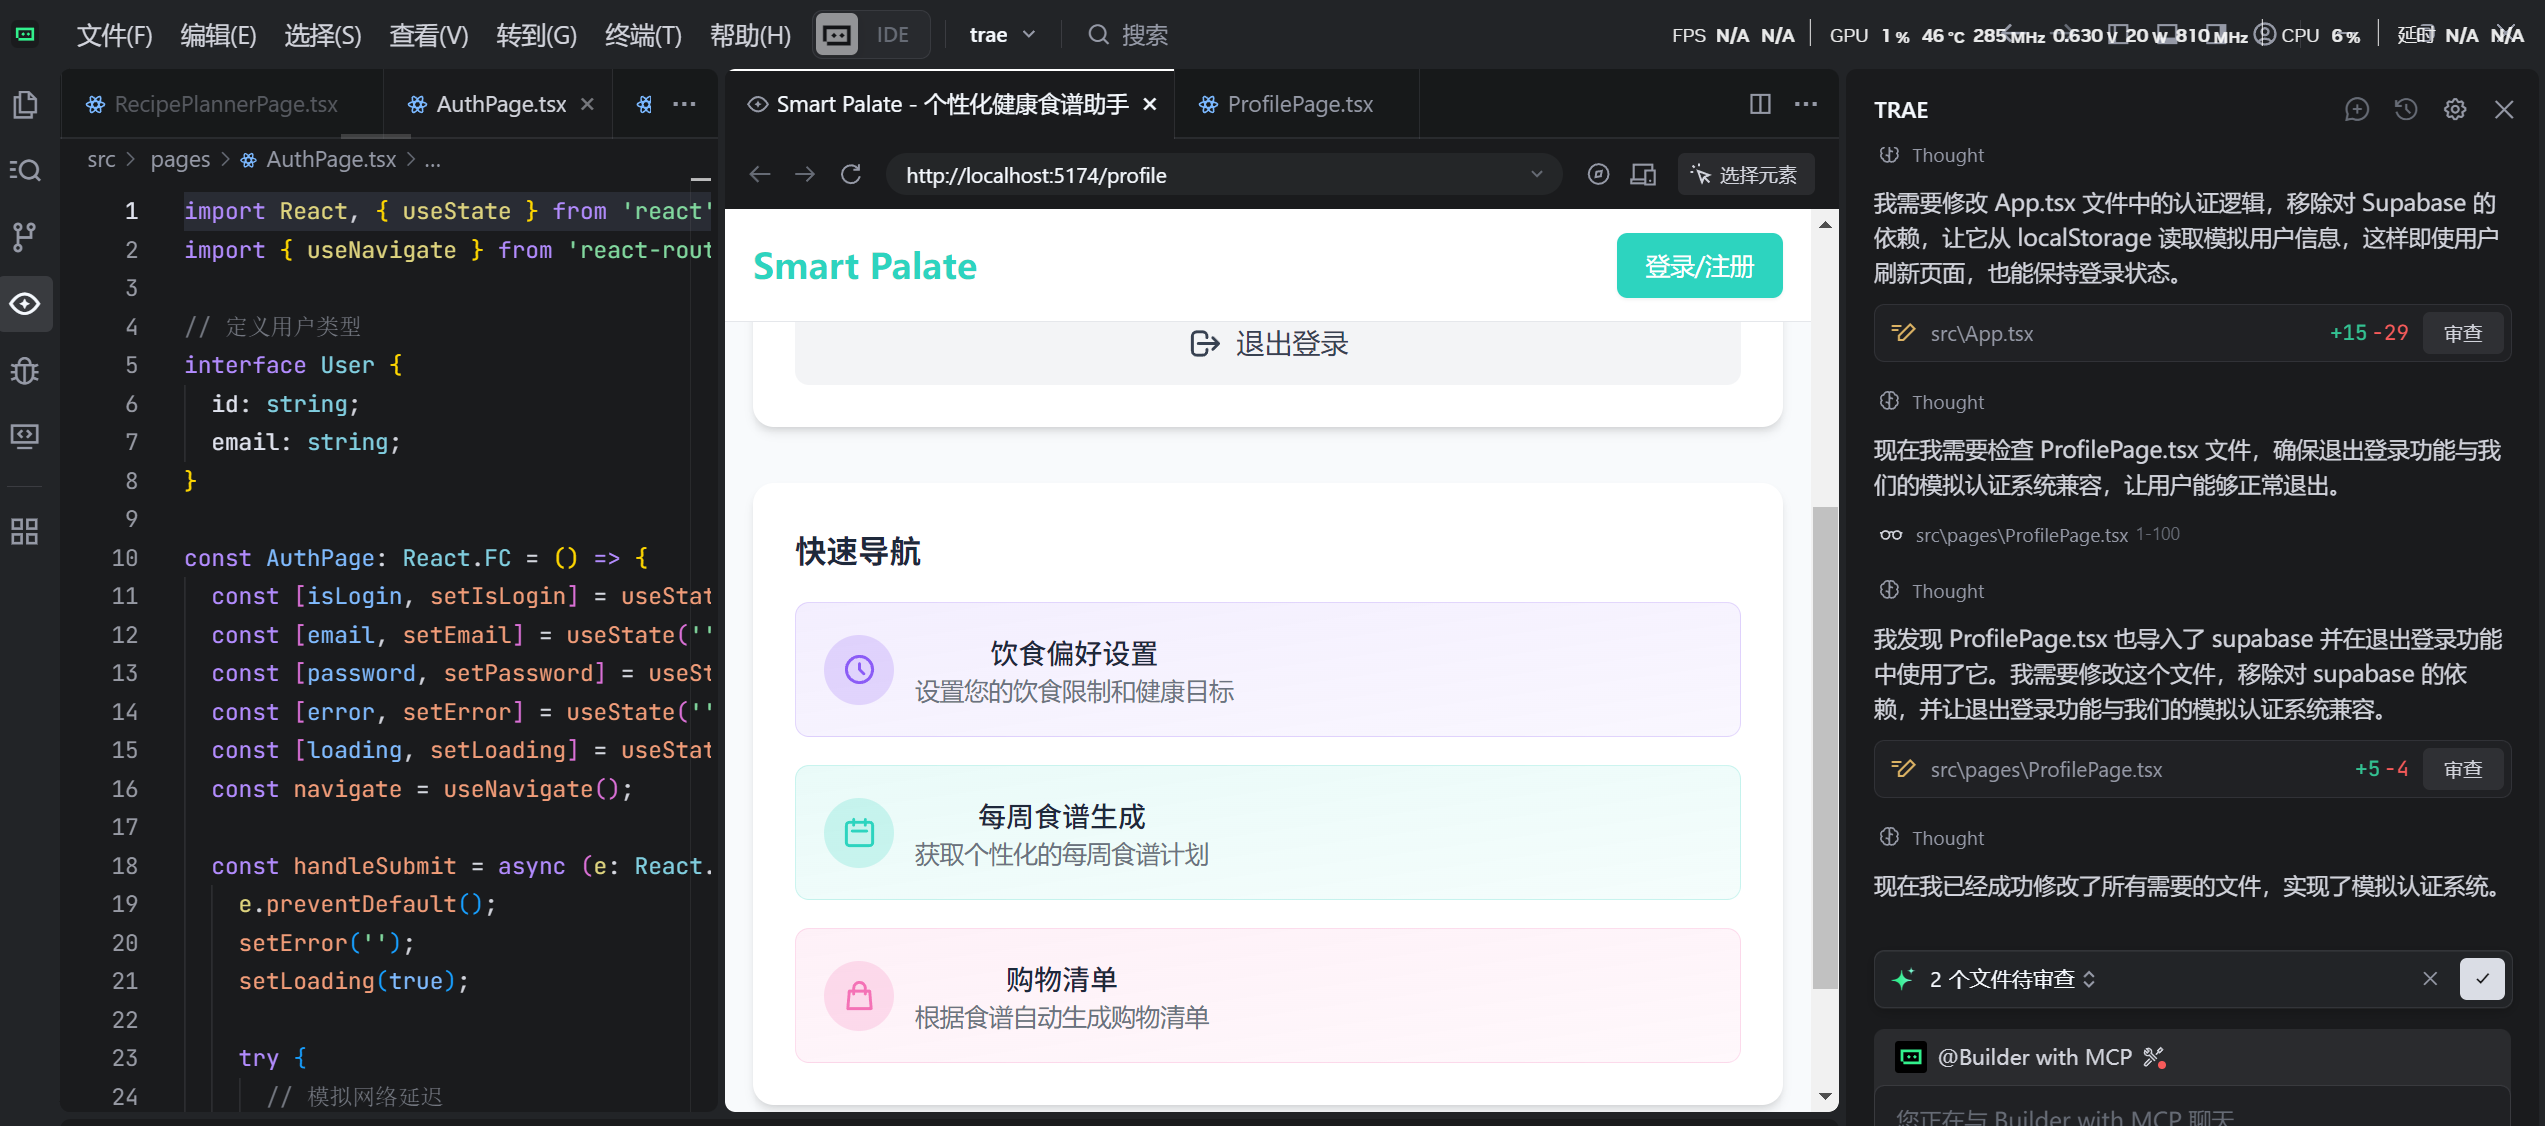Click the 登录/注册 button
Viewport: 2545px width, 1126px height.
tap(1699, 266)
